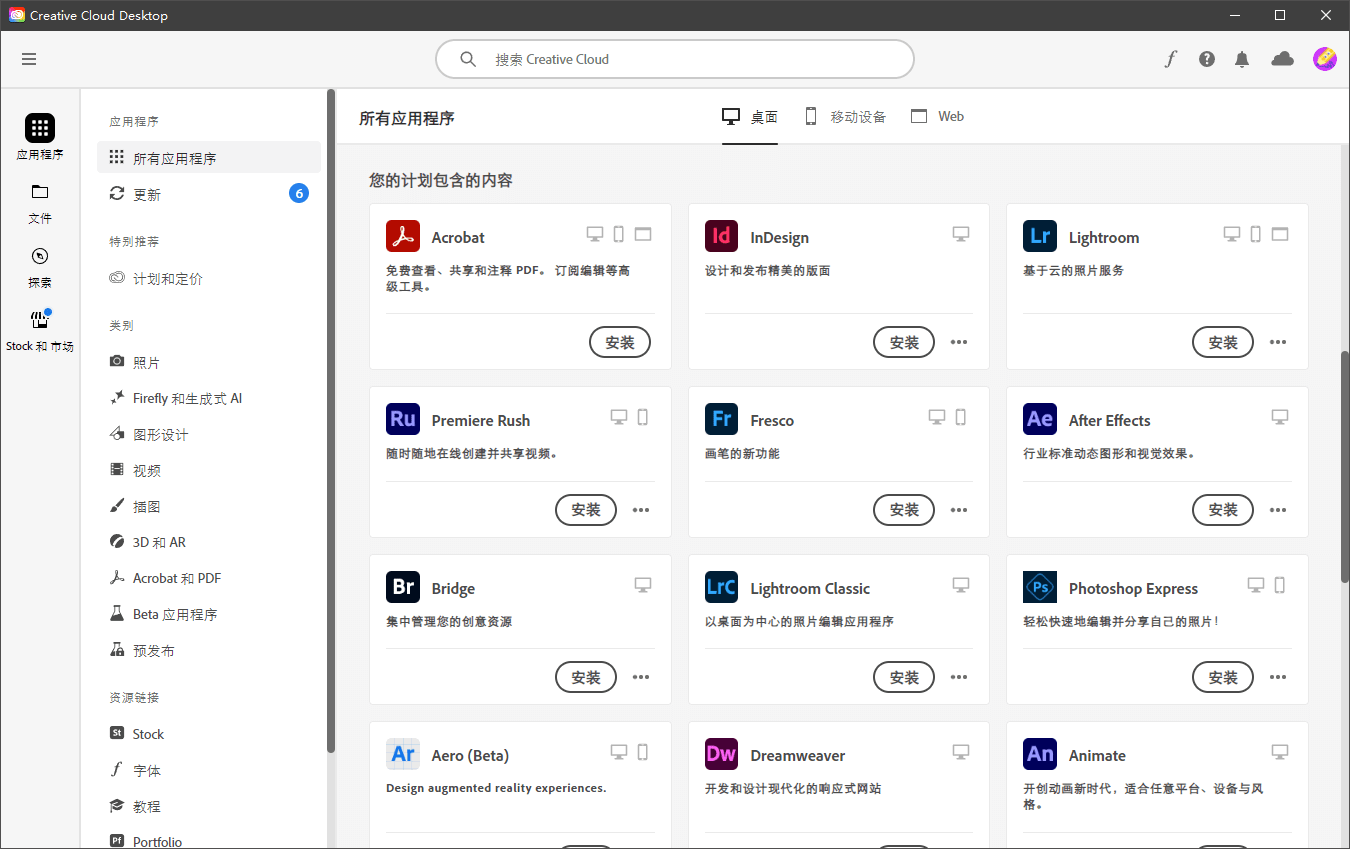
Task: Open the Help icon near the top right
Action: 1206,59
